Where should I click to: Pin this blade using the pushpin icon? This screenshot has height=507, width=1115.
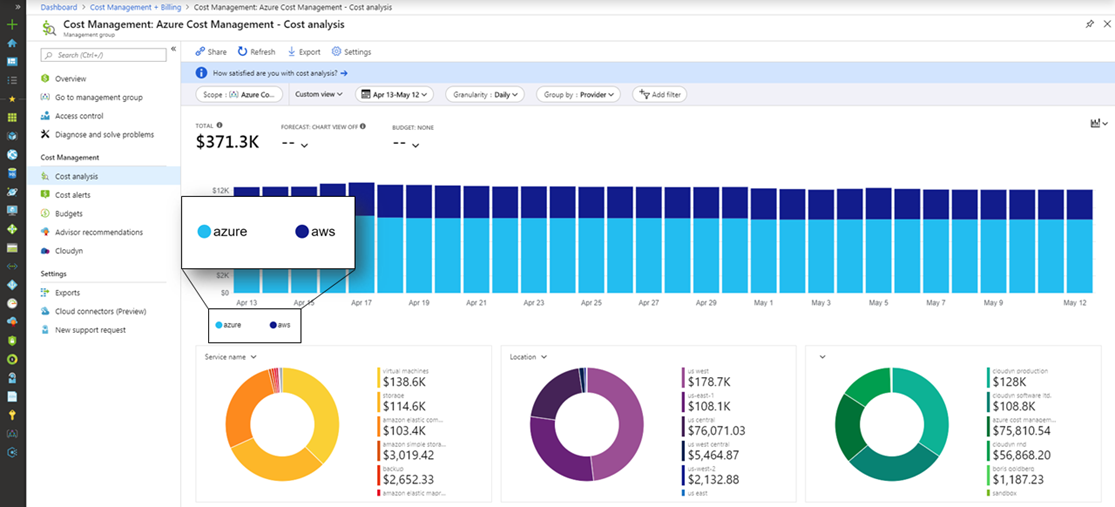pos(1089,24)
